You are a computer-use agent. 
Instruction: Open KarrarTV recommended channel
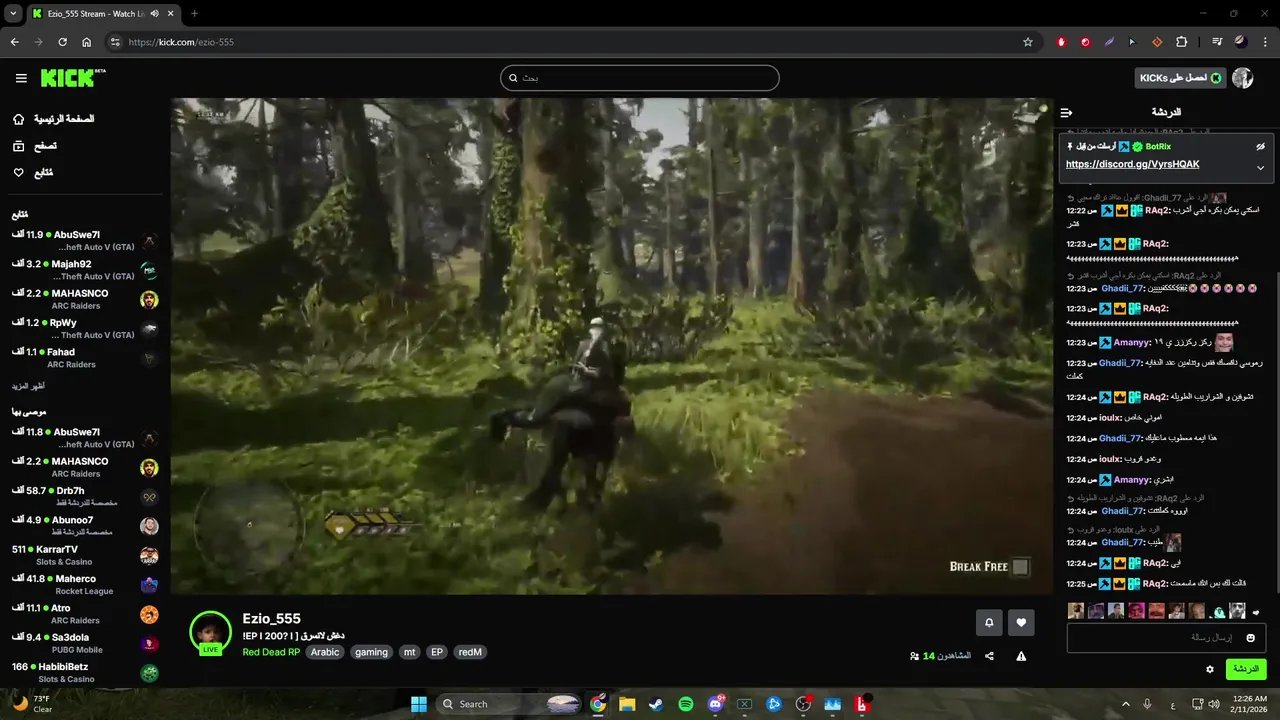point(84,555)
